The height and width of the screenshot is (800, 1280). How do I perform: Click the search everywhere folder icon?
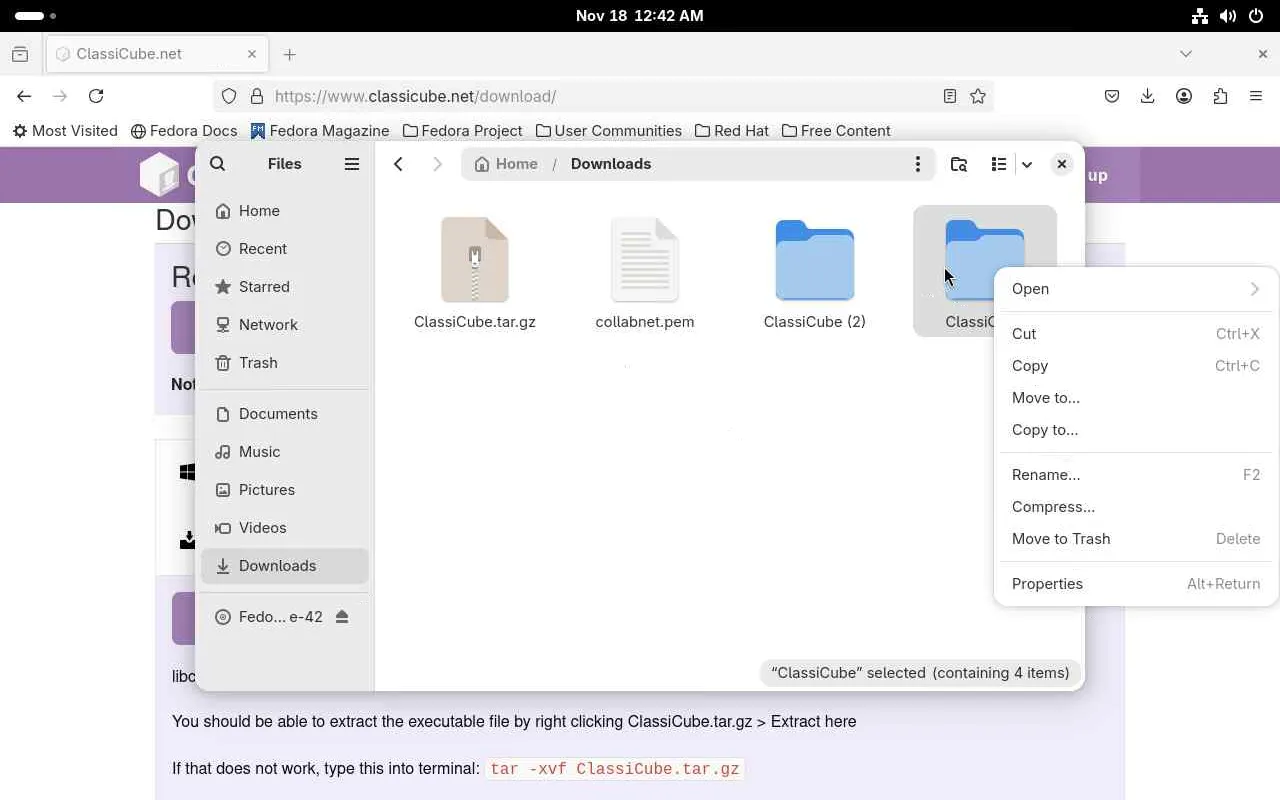(x=959, y=164)
